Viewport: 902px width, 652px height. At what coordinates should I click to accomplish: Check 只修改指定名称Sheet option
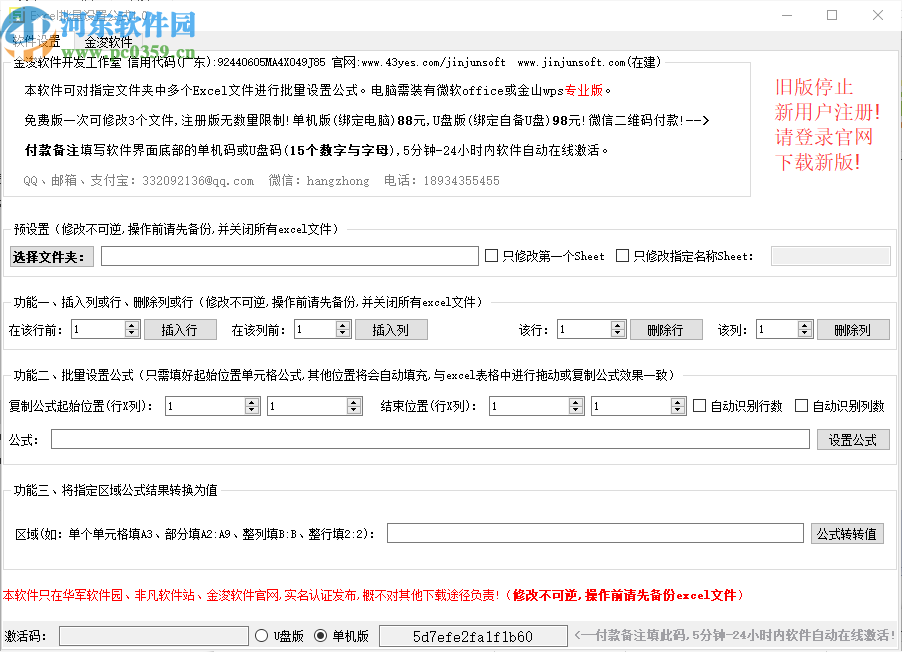click(x=620, y=255)
